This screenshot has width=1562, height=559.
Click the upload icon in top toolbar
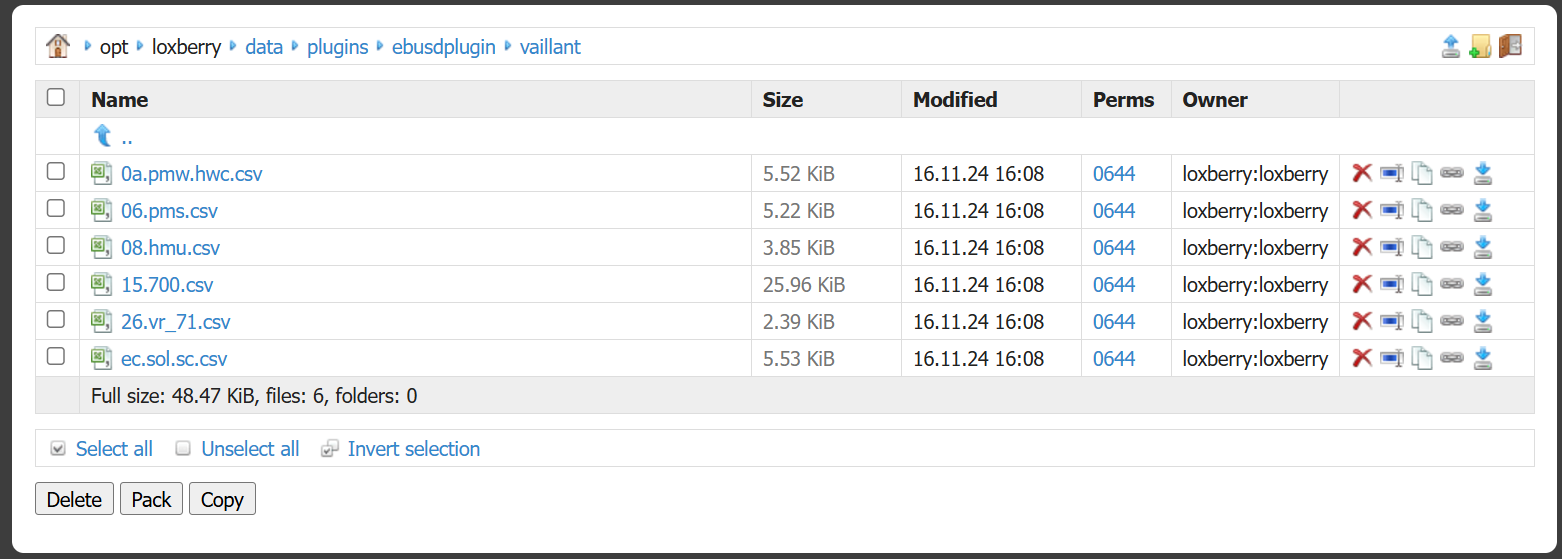pos(1451,46)
